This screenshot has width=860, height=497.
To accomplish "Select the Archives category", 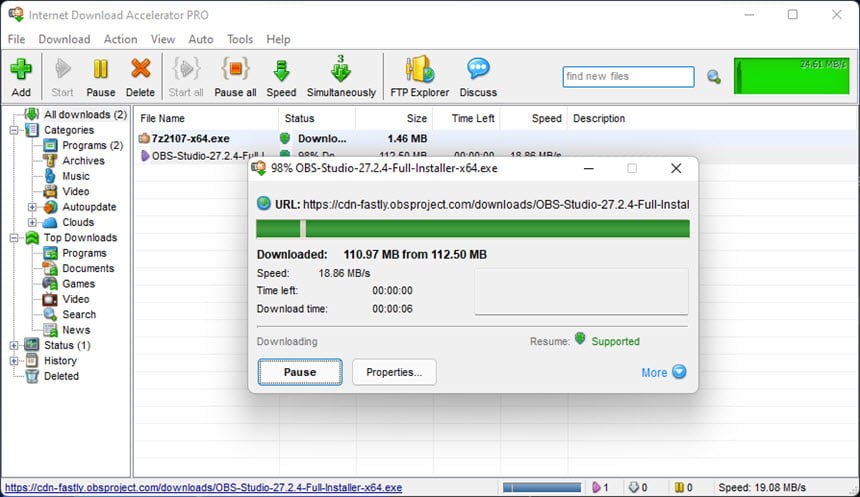I will [83, 161].
